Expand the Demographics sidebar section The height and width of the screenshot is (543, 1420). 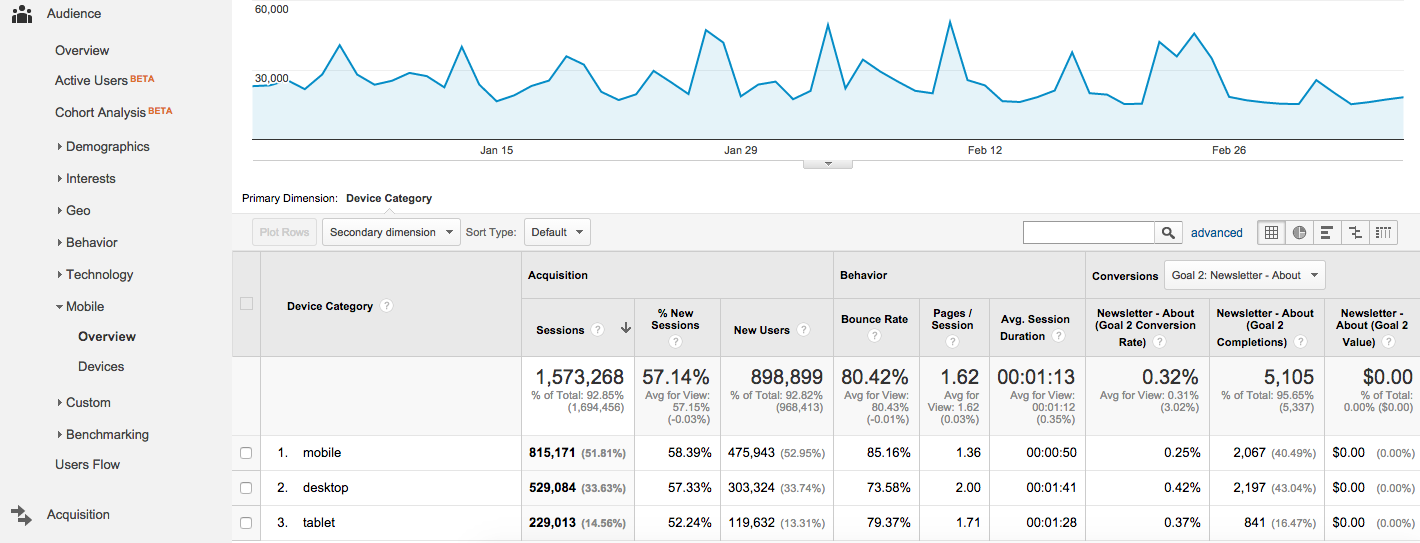(107, 146)
